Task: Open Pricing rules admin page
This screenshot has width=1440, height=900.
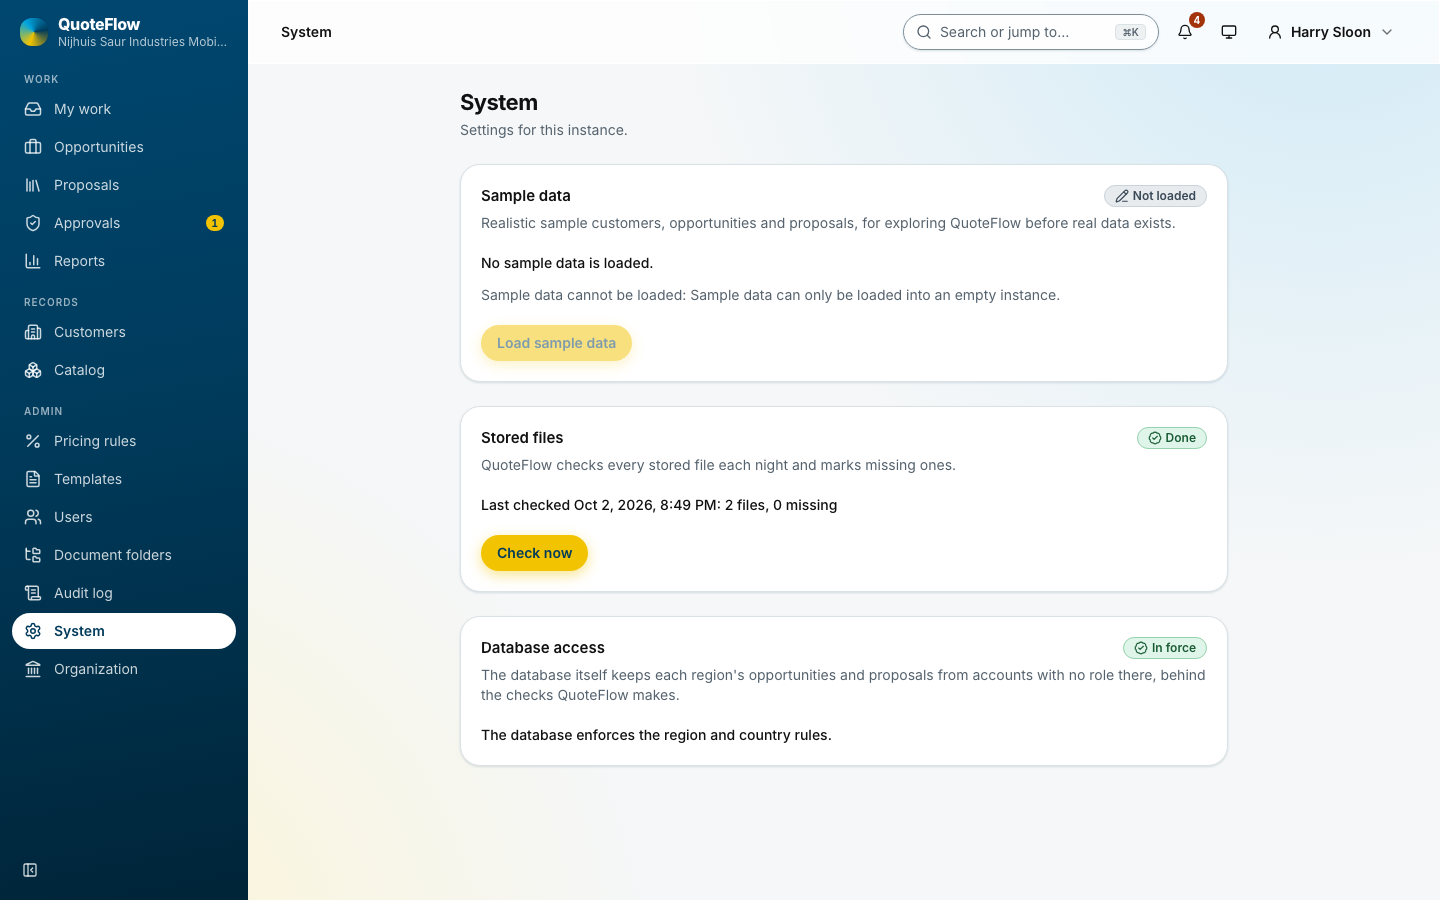Action: point(124,441)
